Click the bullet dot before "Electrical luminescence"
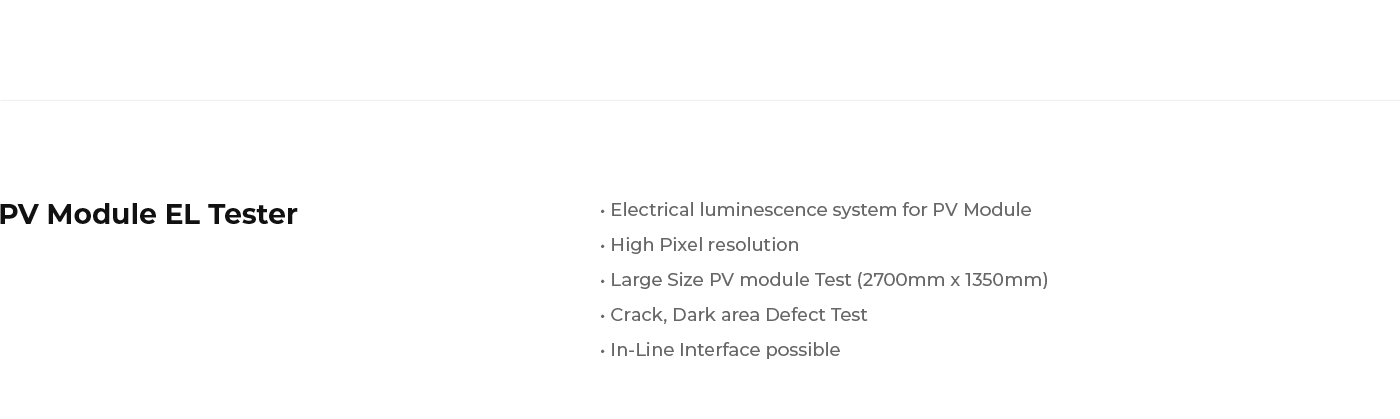The height and width of the screenshot is (419, 1400). 603,211
